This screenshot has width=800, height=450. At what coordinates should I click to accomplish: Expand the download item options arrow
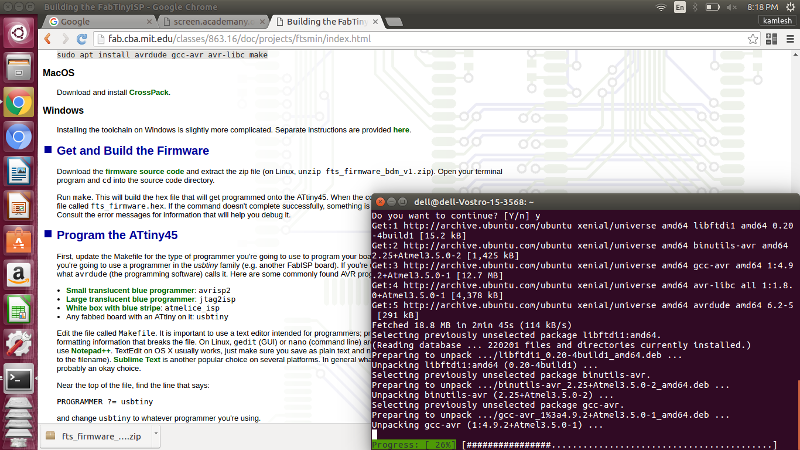click(156, 435)
